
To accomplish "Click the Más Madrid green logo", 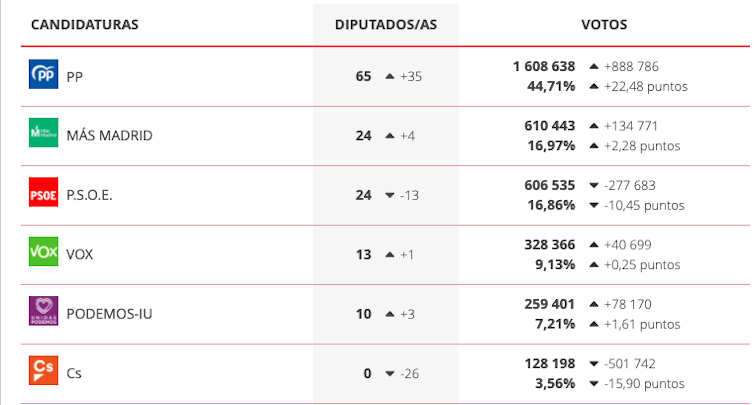I will click(44, 134).
